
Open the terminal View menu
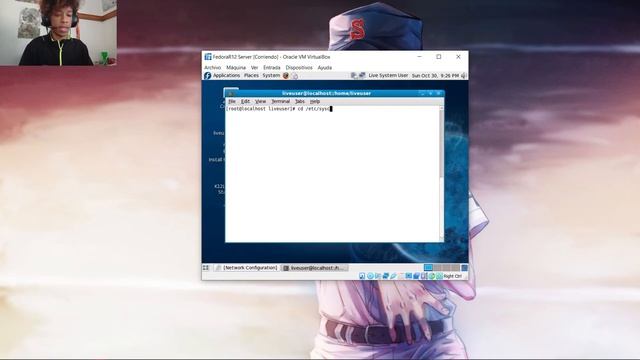(x=260, y=101)
